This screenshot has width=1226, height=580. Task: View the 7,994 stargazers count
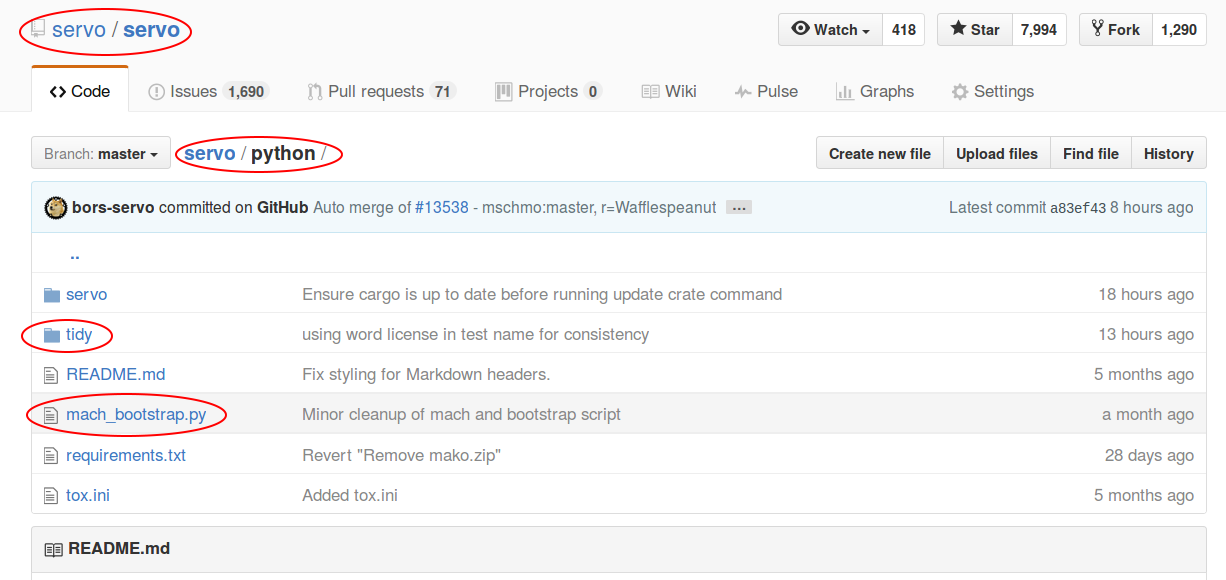pyautogui.click(x=1039, y=30)
